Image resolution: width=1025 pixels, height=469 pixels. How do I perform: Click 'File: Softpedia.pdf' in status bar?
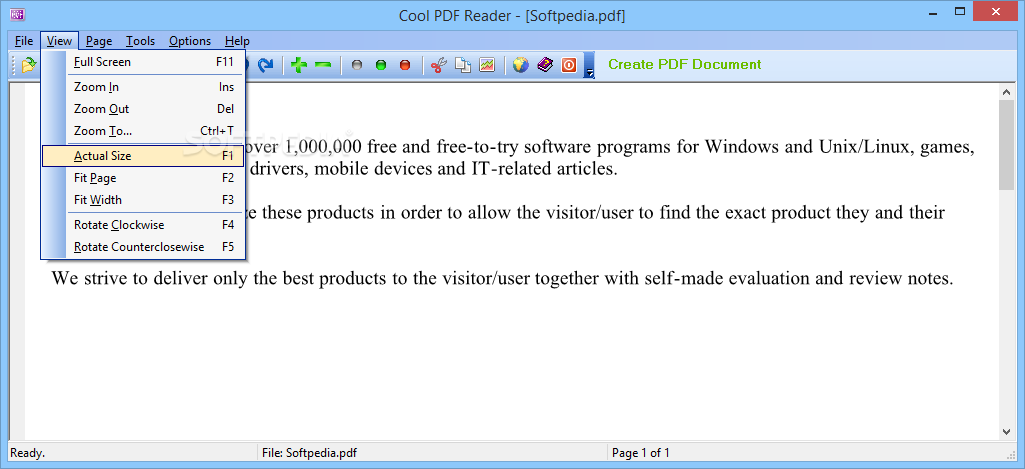[309, 453]
